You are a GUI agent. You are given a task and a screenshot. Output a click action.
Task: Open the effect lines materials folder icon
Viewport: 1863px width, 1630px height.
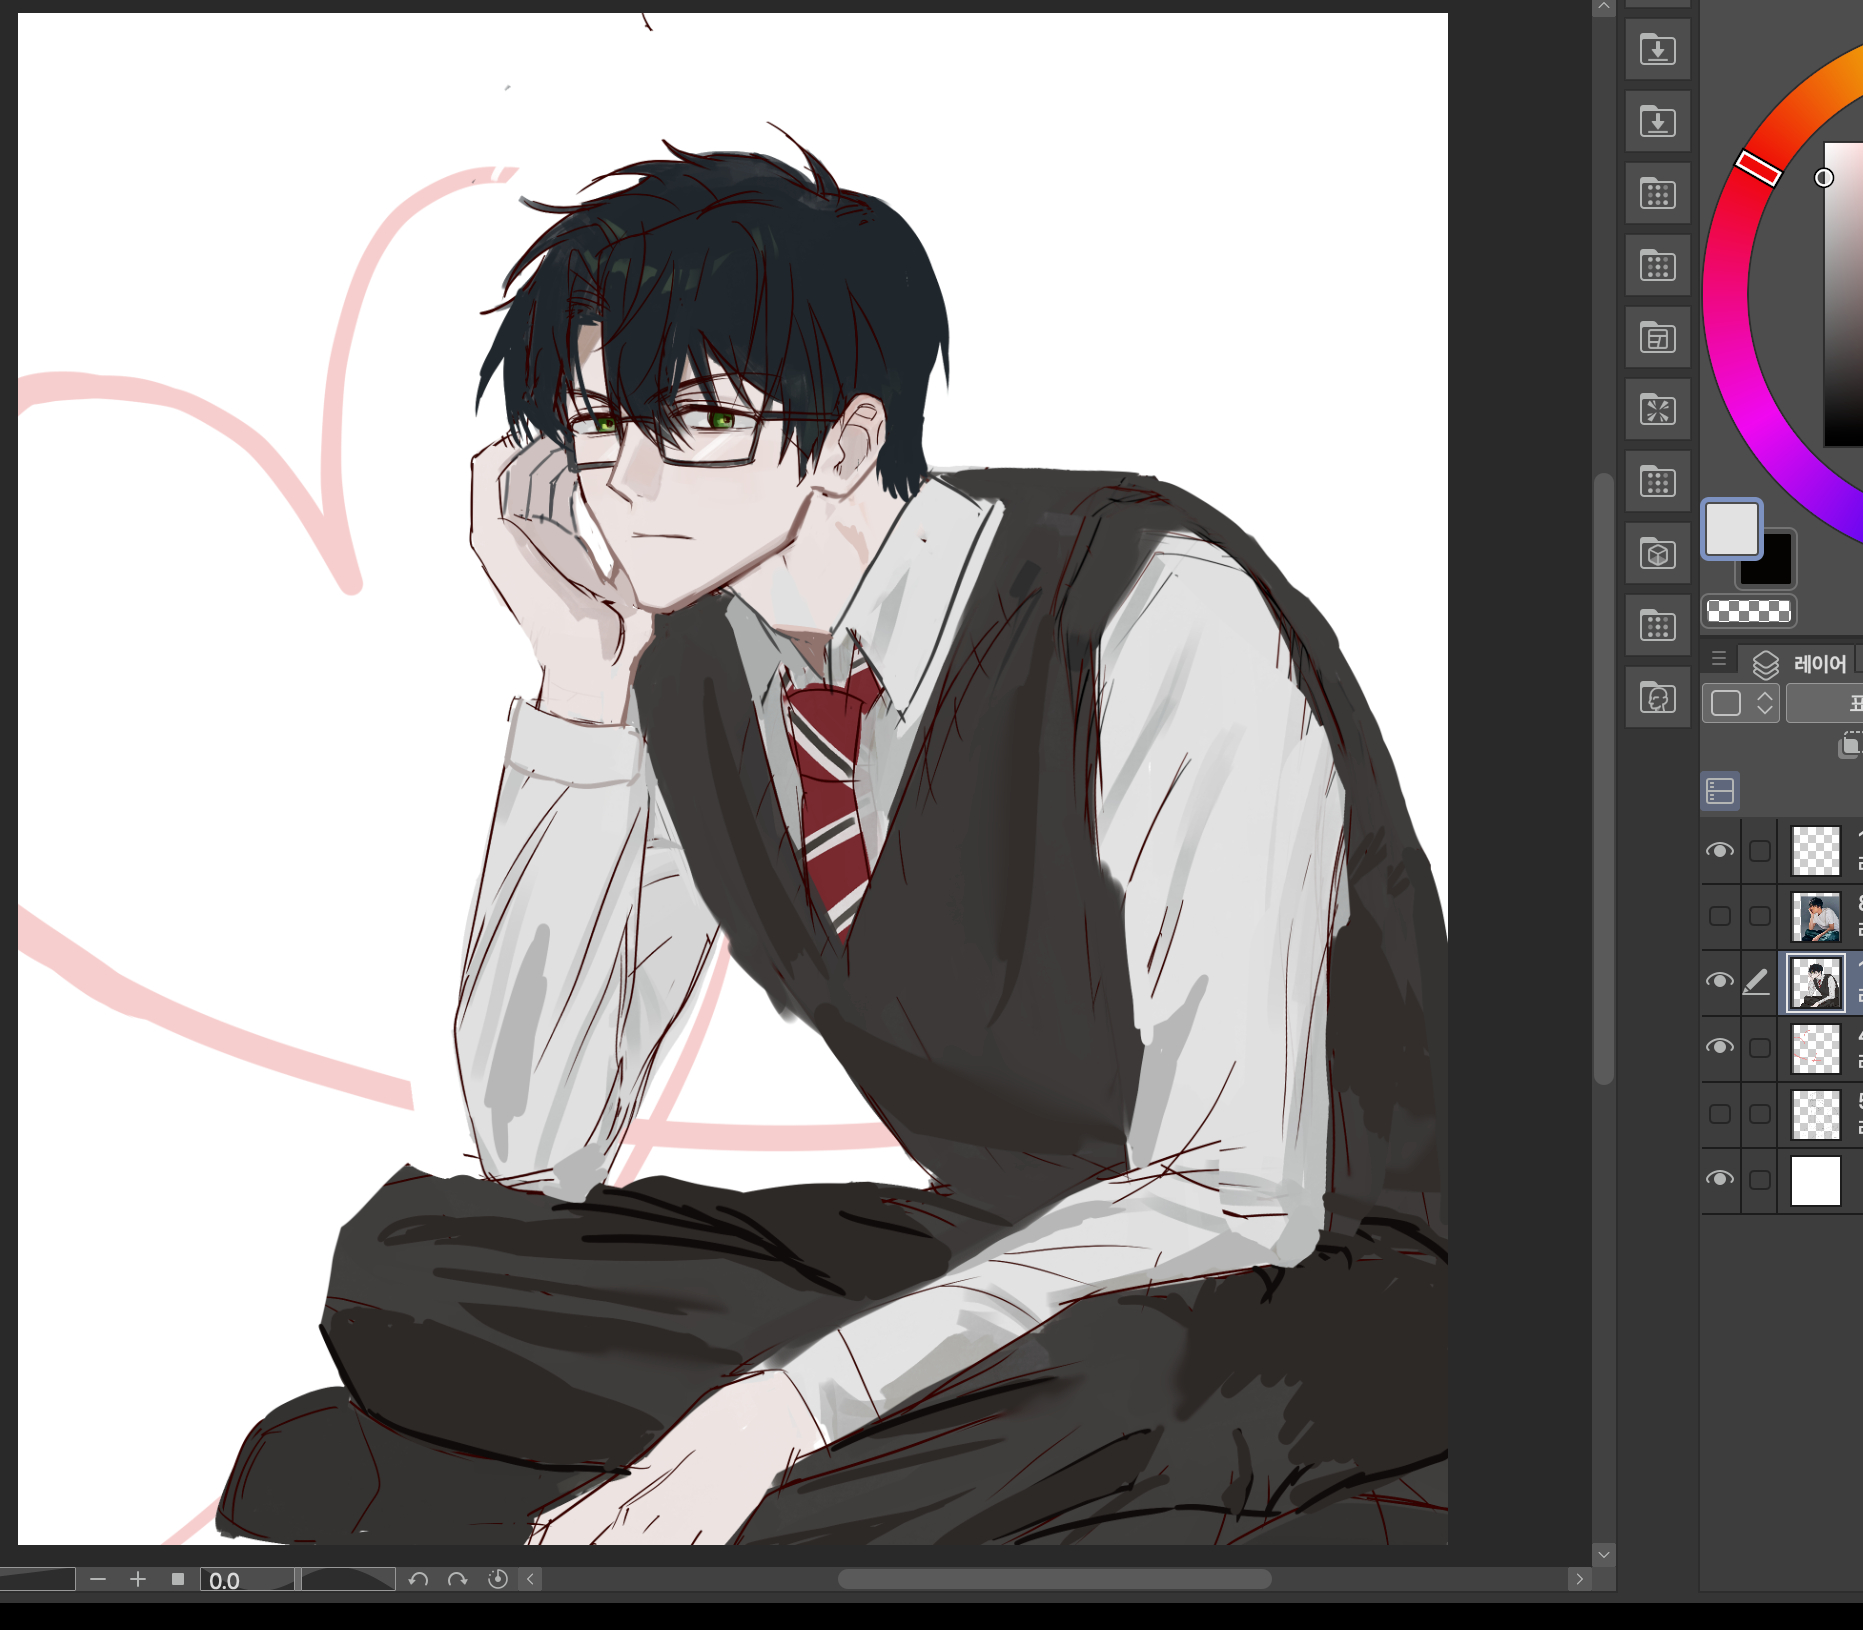[1657, 410]
